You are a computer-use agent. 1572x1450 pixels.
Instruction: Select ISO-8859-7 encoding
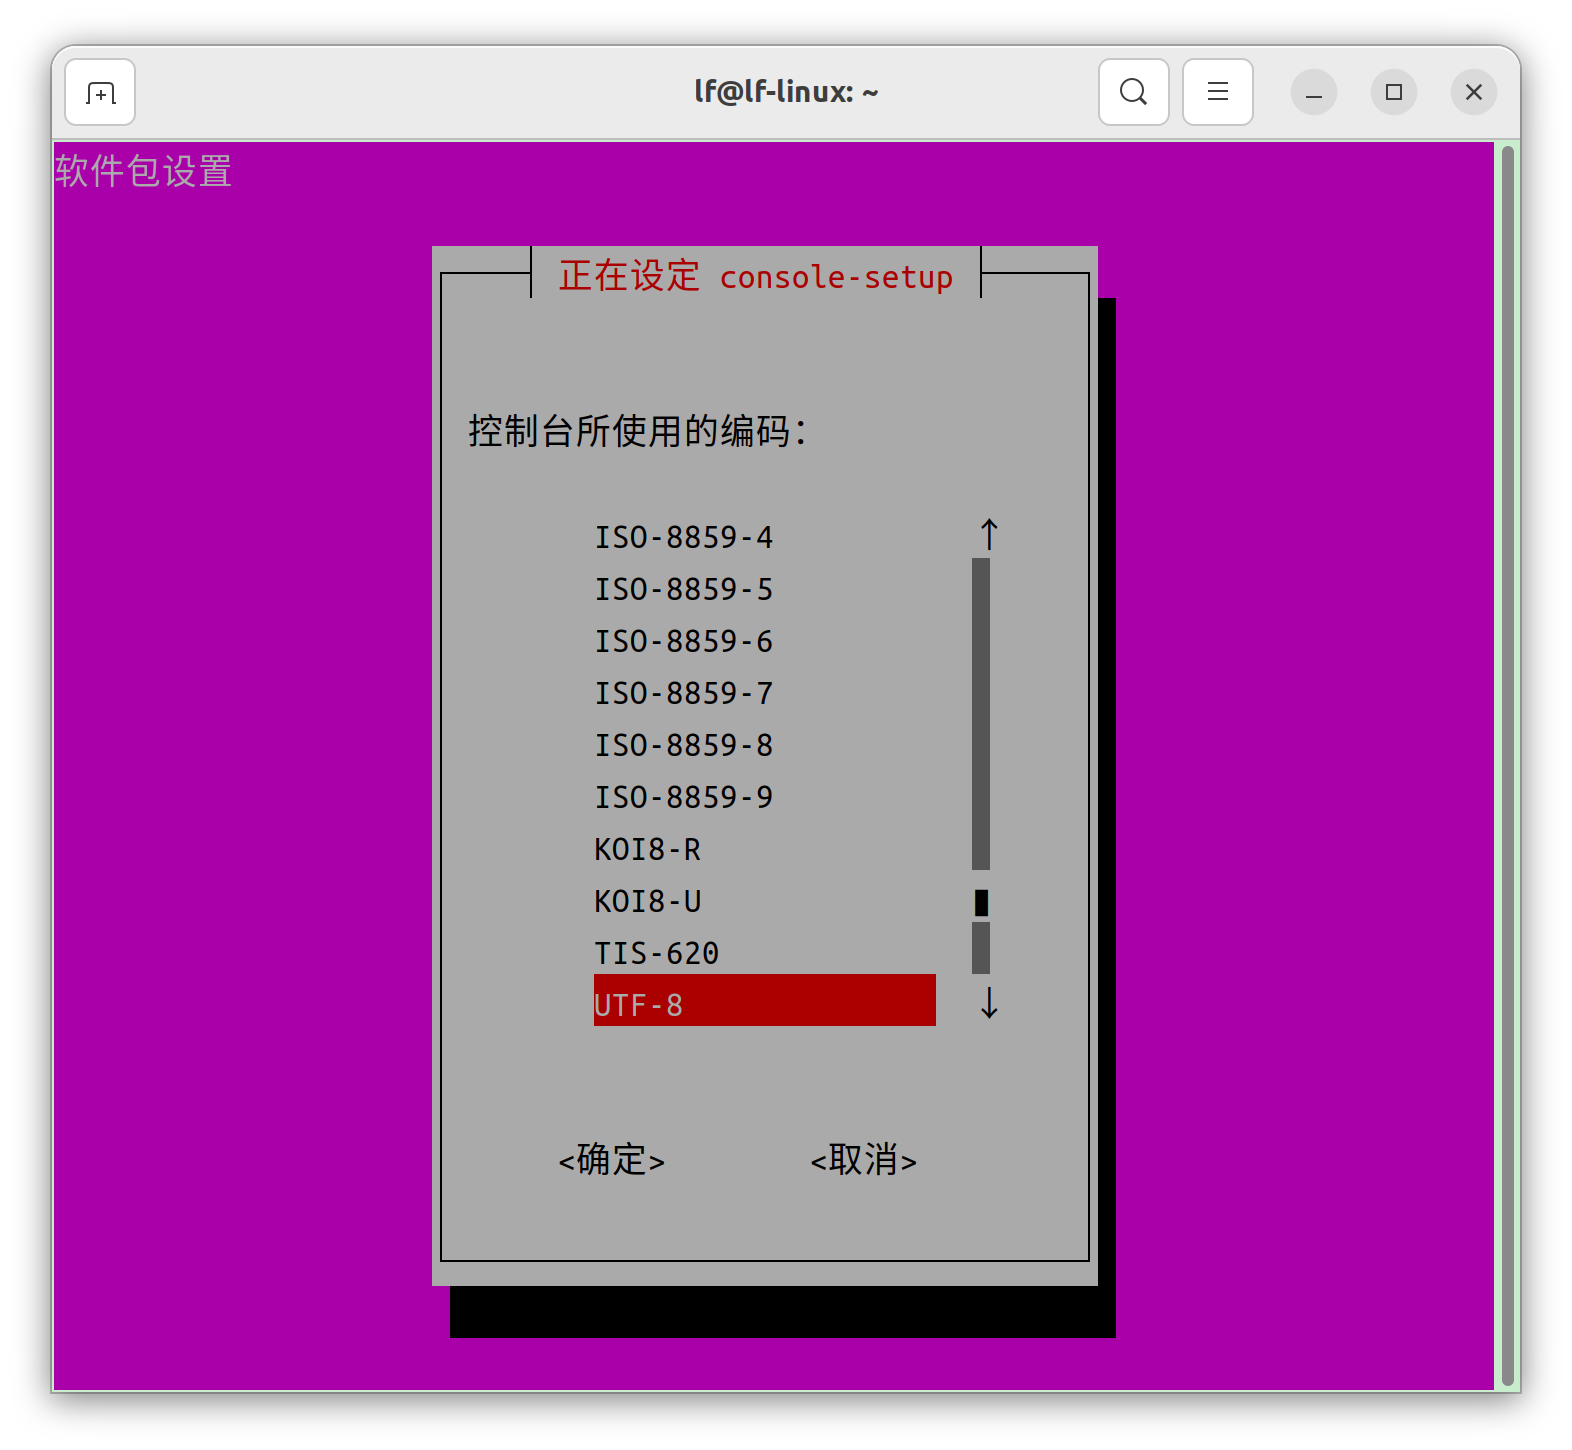point(765,693)
